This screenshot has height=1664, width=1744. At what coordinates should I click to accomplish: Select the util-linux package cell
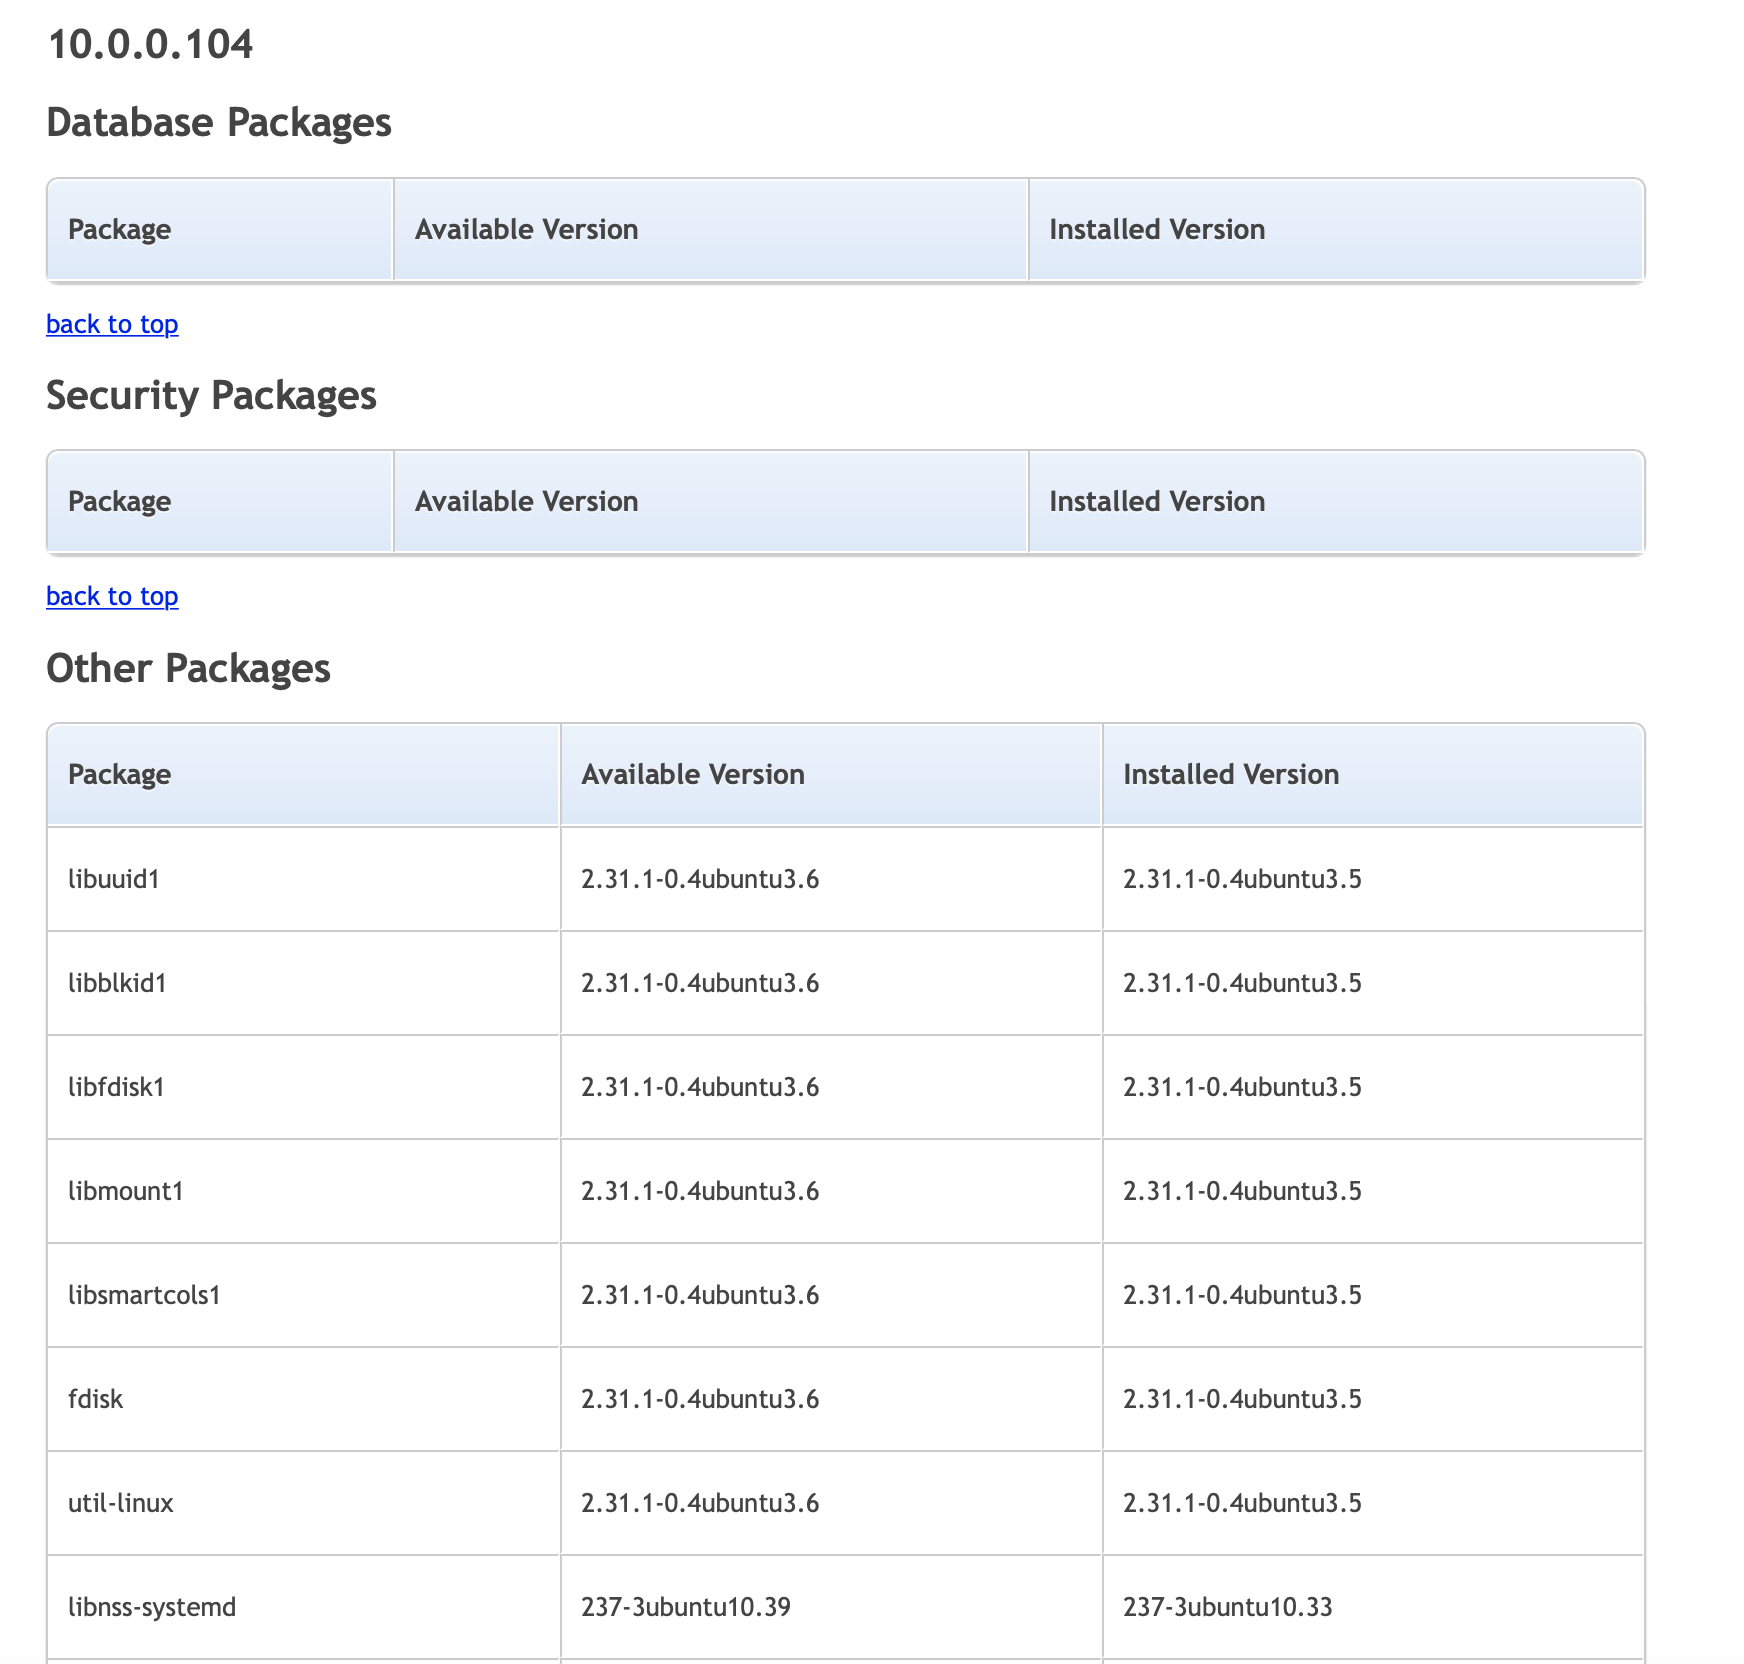[303, 1503]
